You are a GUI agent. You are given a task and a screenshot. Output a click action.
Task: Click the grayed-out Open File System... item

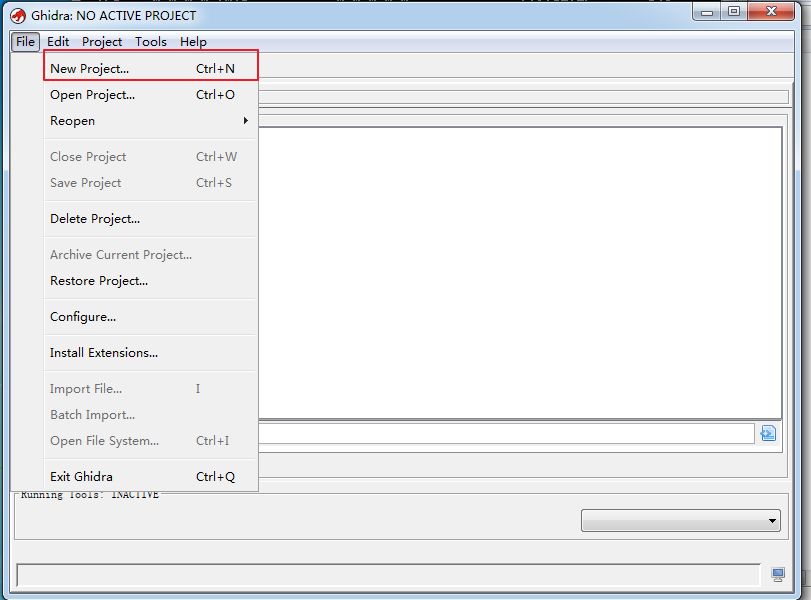[151, 441]
